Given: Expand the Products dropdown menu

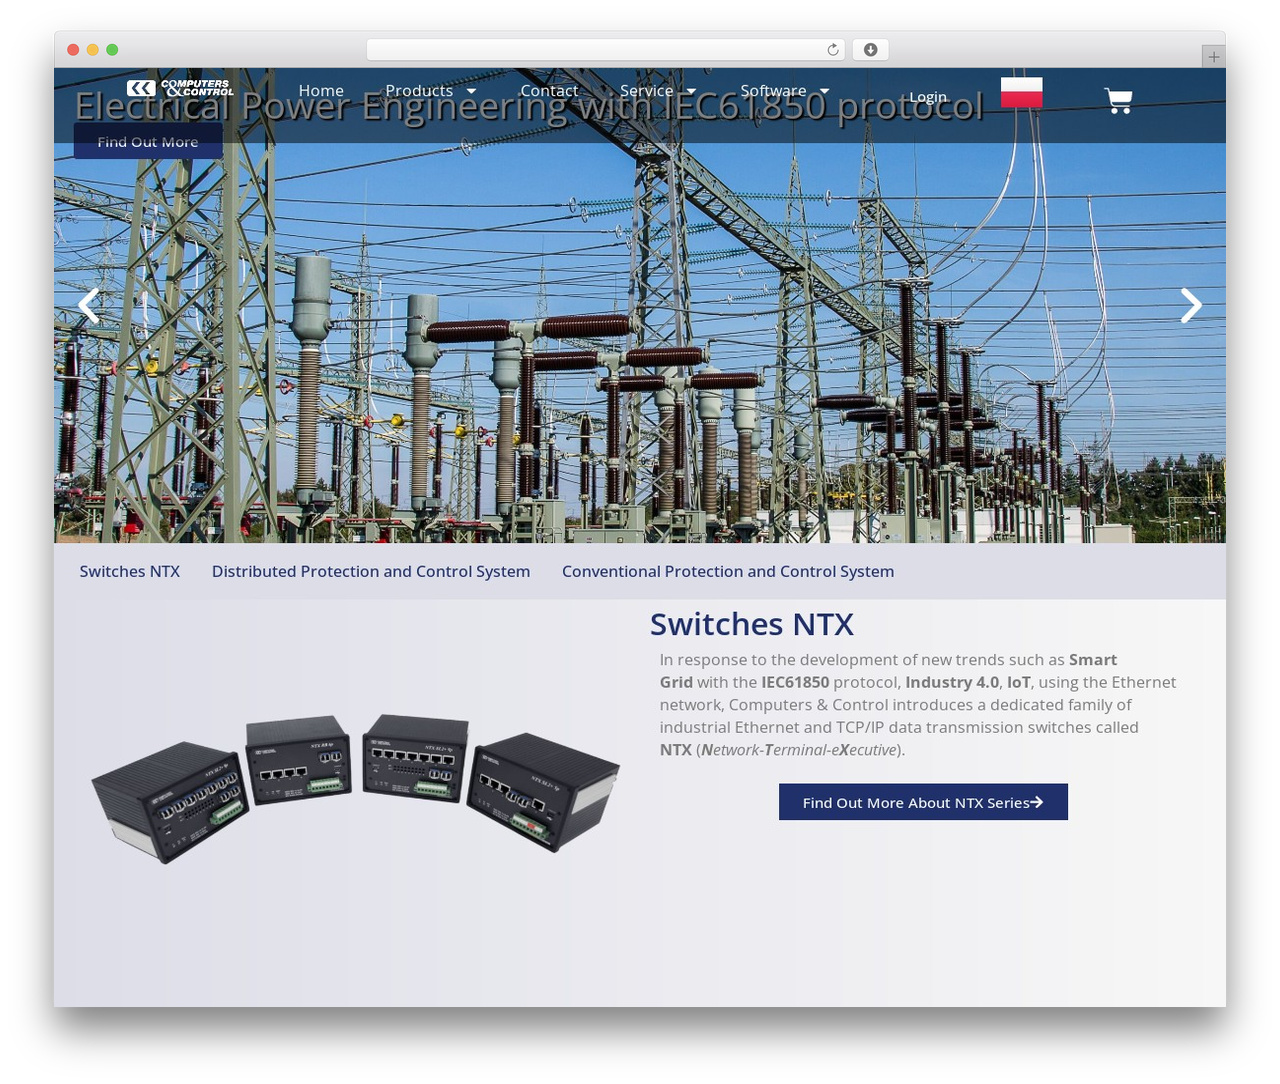Looking at the screenshot, I should coord(431,91).
